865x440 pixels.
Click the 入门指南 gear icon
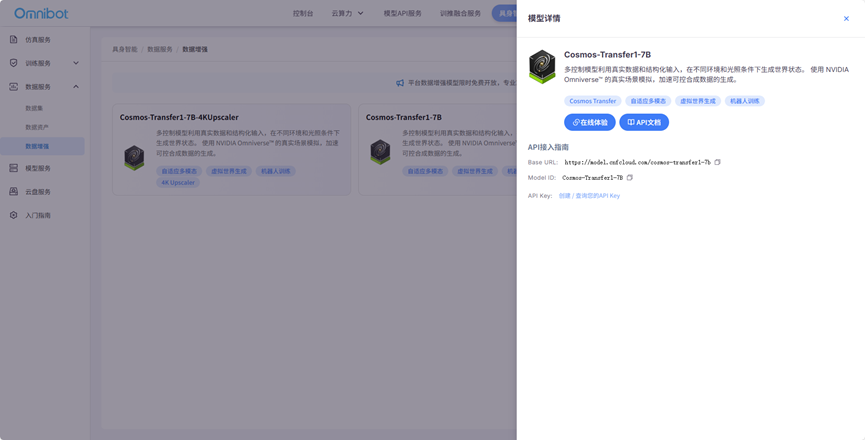pyautogui.click(x=14, y=215)
